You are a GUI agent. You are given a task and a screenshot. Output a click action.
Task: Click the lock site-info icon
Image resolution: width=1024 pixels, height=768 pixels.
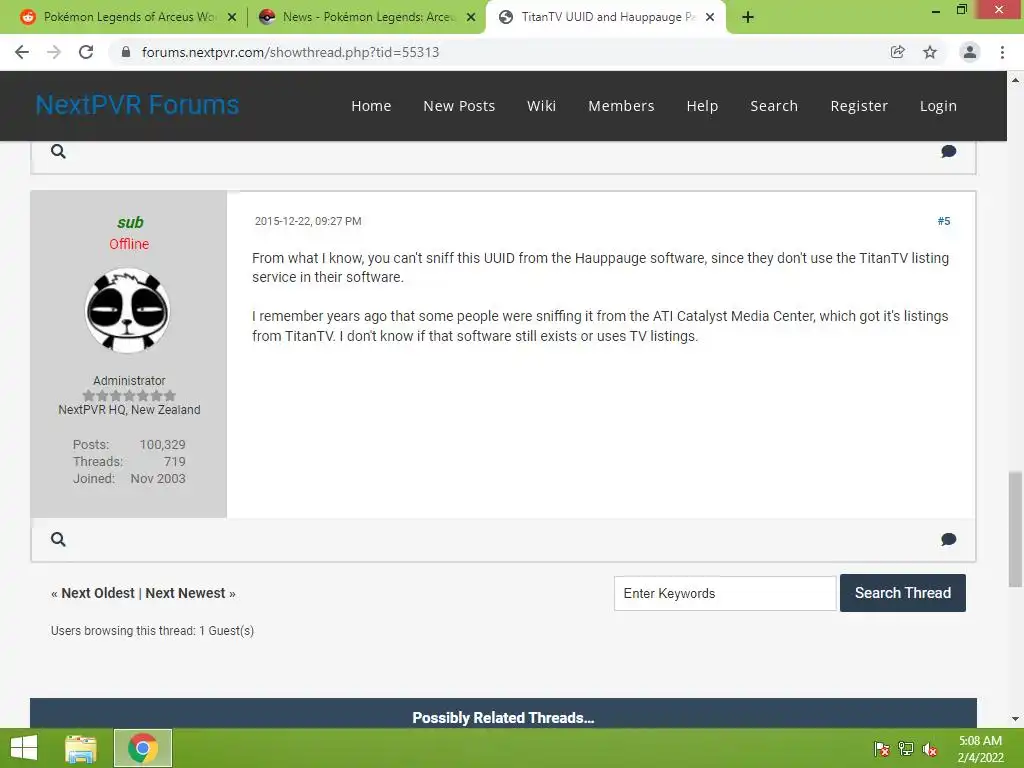point(126,52)
